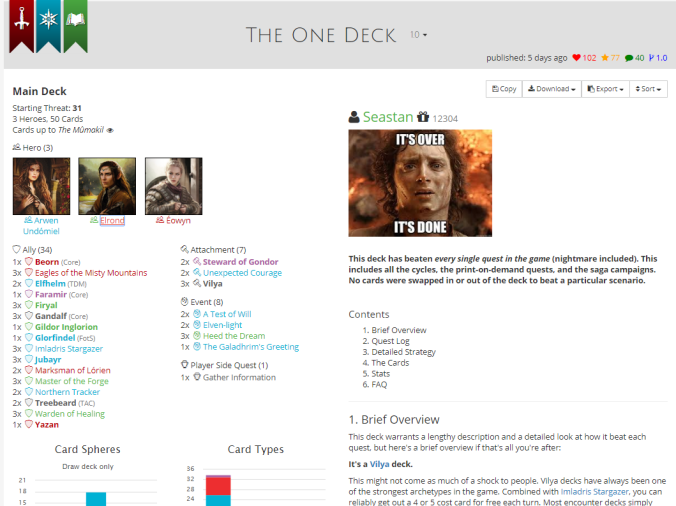Open the Warden of Healing card link
This screenshot has width=676, height=506.
coord(70,414)
